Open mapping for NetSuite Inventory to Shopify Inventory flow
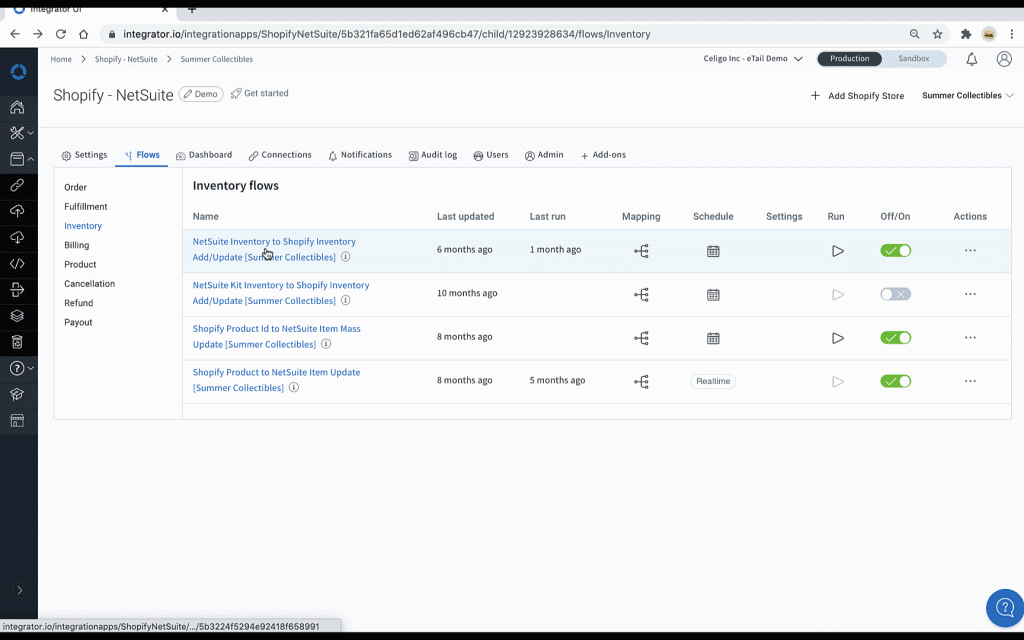1024x640 pixels. click(x=641, y=251)
